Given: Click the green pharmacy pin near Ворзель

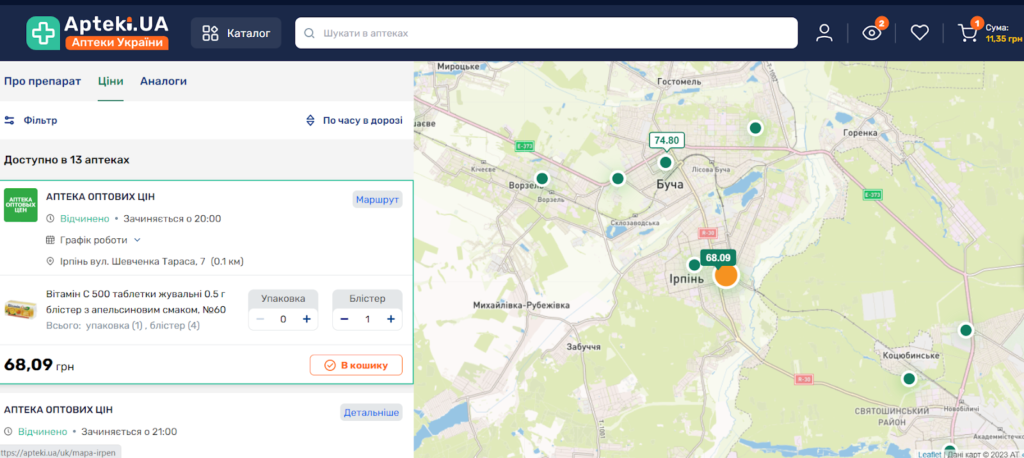Looking at the screenshot, I should 542,178.
